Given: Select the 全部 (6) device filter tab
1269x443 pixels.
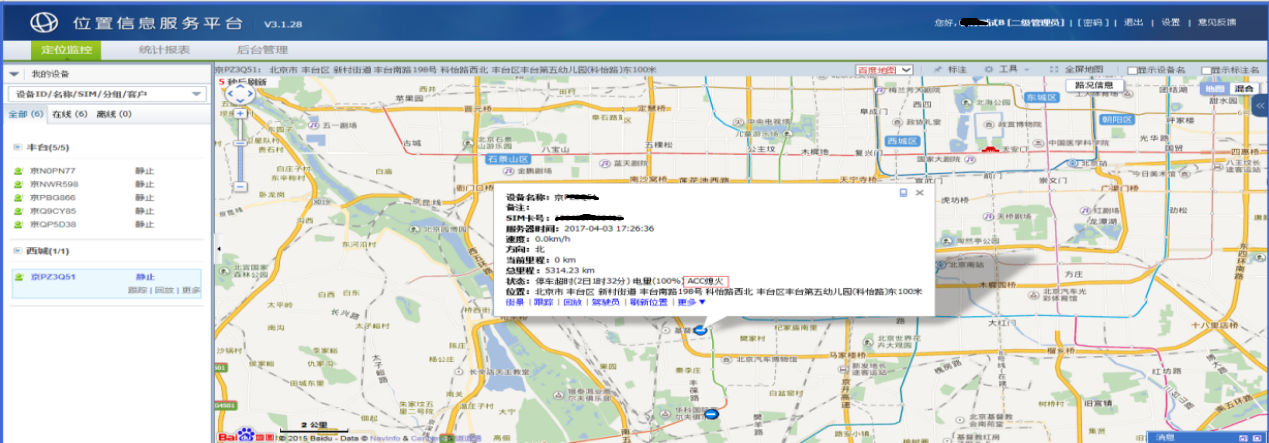Looking at the screenshot, I should [x=26, y=114].
